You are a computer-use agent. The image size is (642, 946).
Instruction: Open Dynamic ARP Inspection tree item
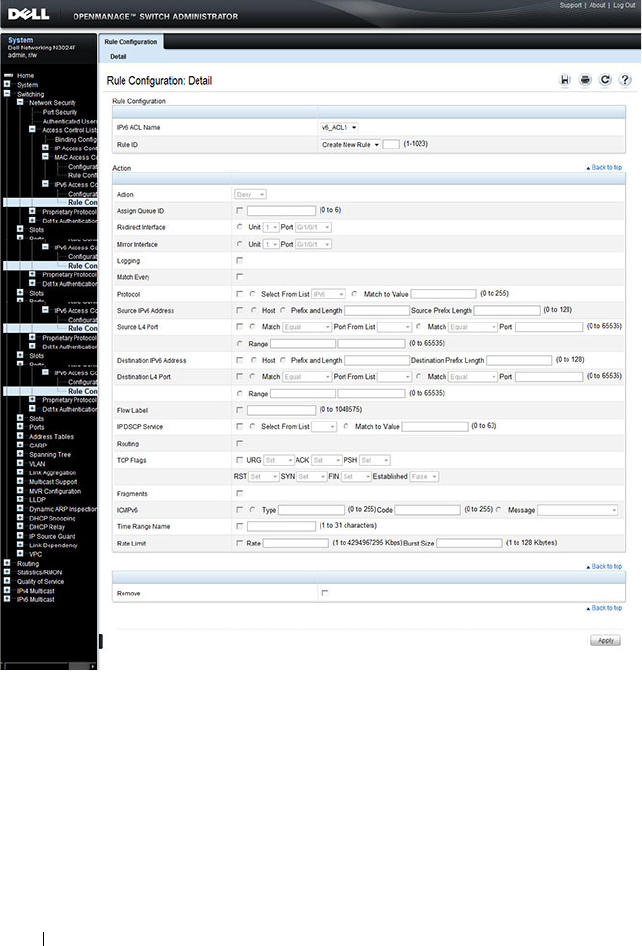pyautogui.click(x=63, y=509)
